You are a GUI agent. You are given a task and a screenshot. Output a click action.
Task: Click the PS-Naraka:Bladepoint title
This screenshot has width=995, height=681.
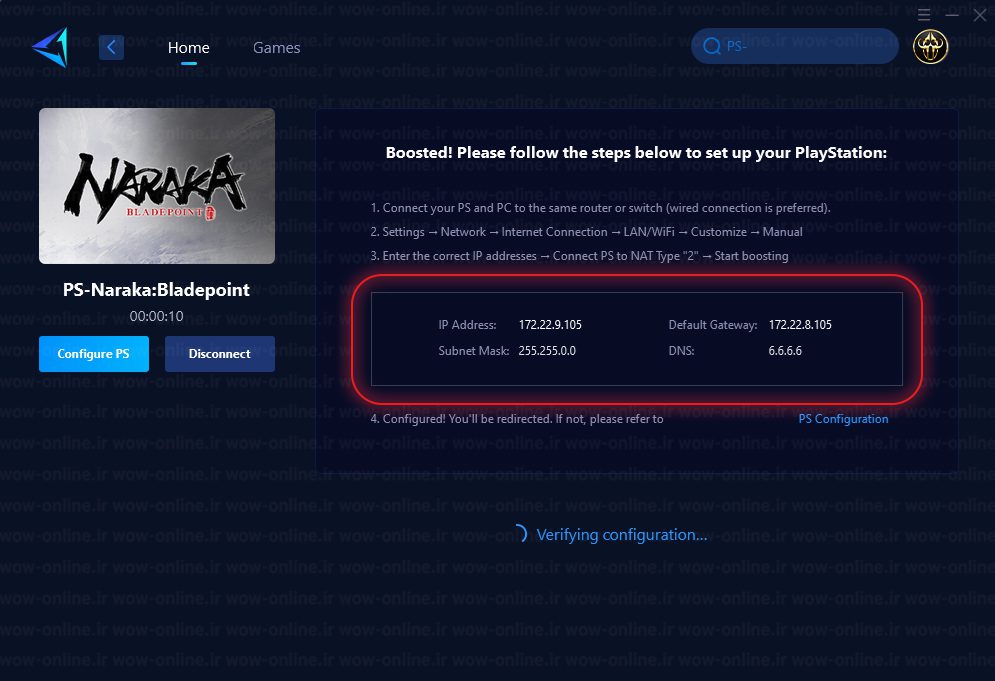156,290
